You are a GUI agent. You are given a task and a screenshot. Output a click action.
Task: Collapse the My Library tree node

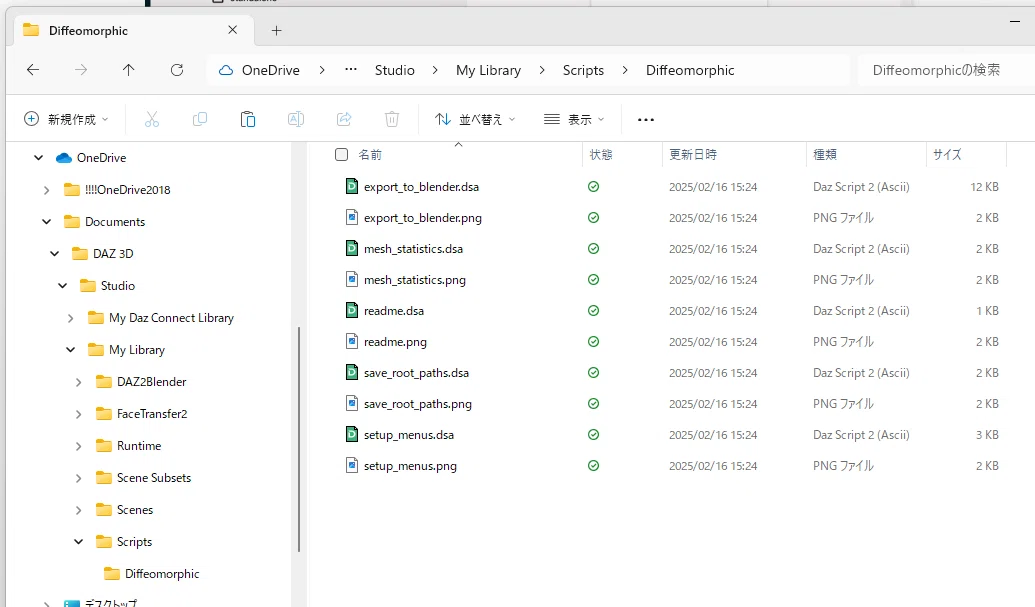click(x=71, y=350)
